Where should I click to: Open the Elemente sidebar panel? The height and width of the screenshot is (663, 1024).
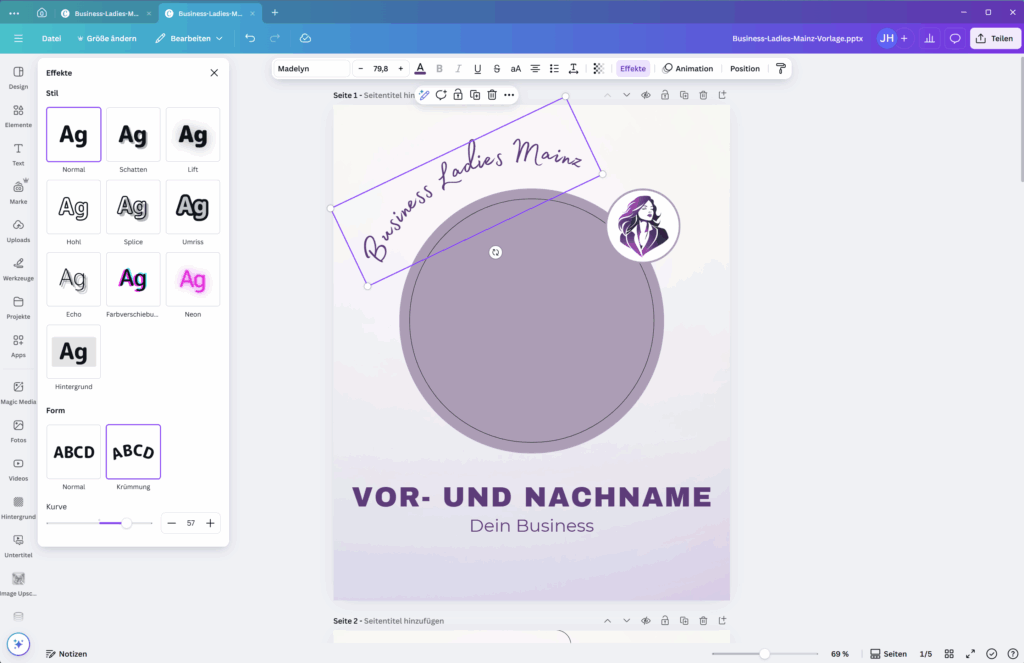click(18, 115)
